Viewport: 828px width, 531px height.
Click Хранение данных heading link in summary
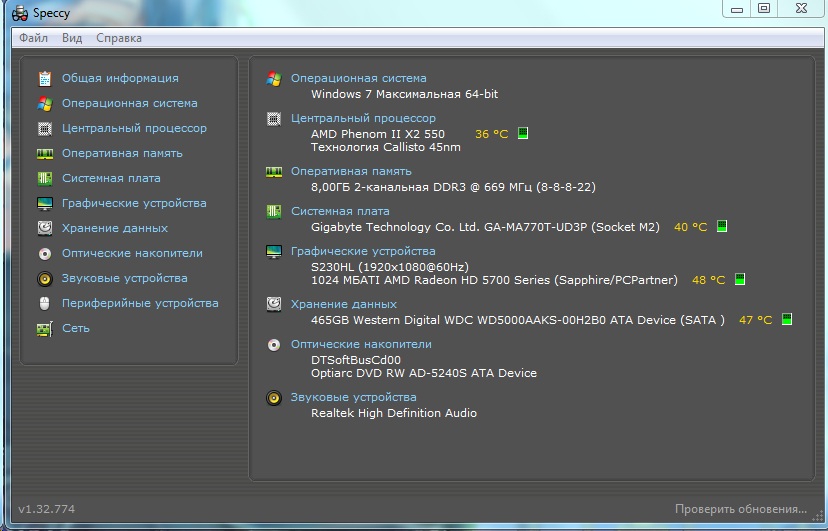click(x=344, y=304)
